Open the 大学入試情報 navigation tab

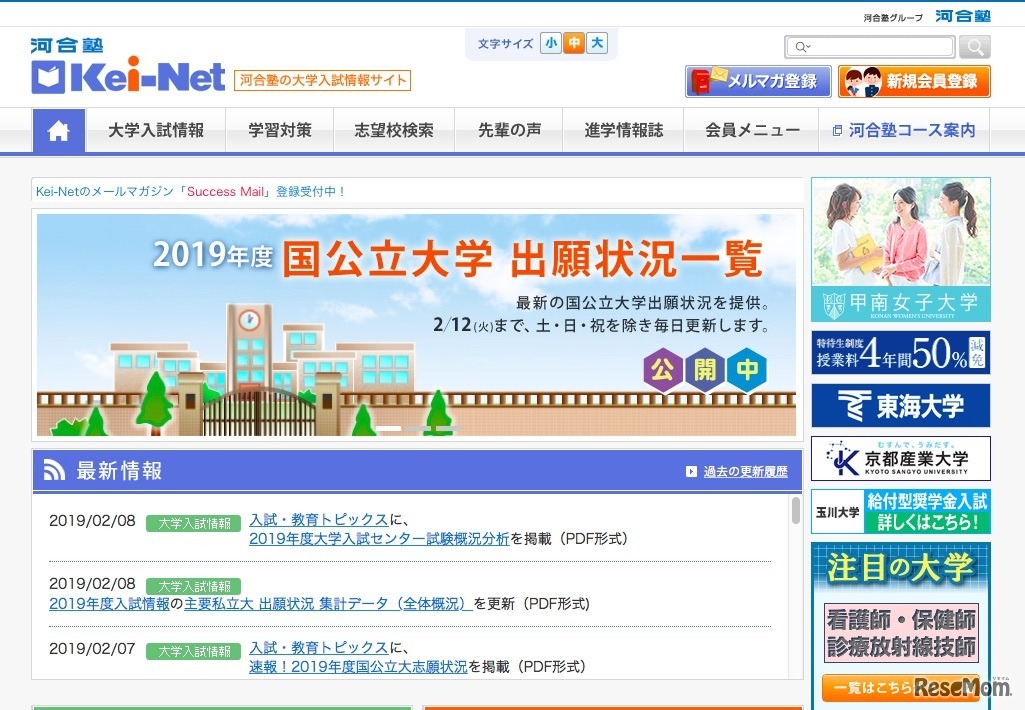click(x=156, y=129)
